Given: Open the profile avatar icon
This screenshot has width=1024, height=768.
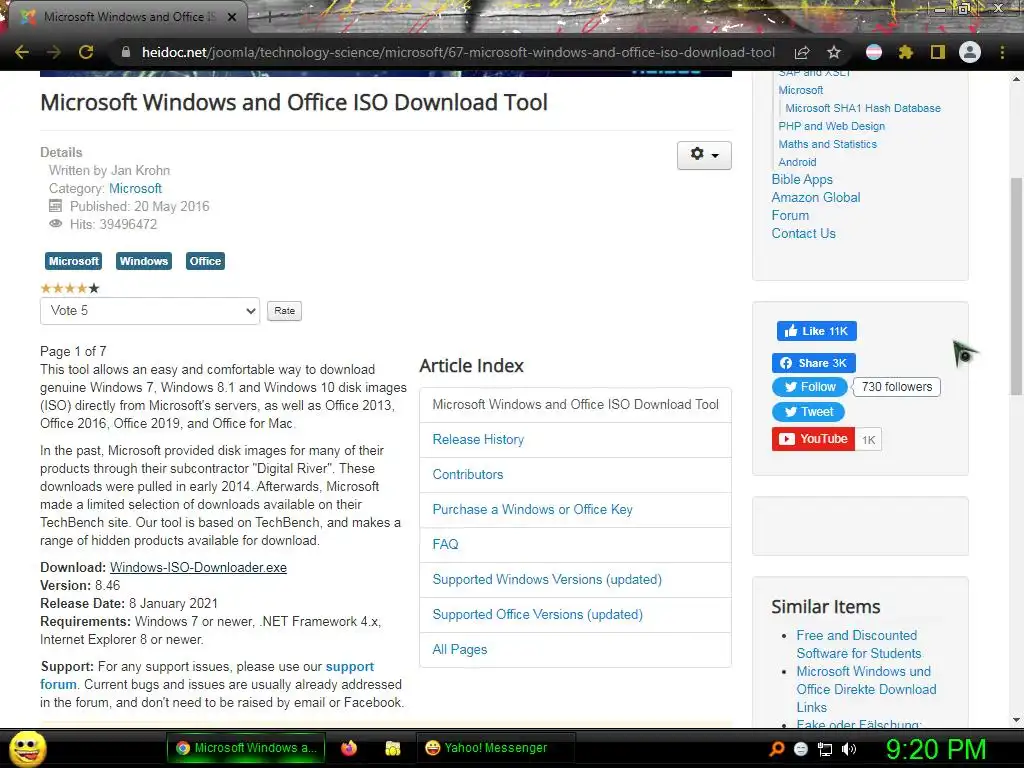Looking at the screenshot, I should coord(970,52).
